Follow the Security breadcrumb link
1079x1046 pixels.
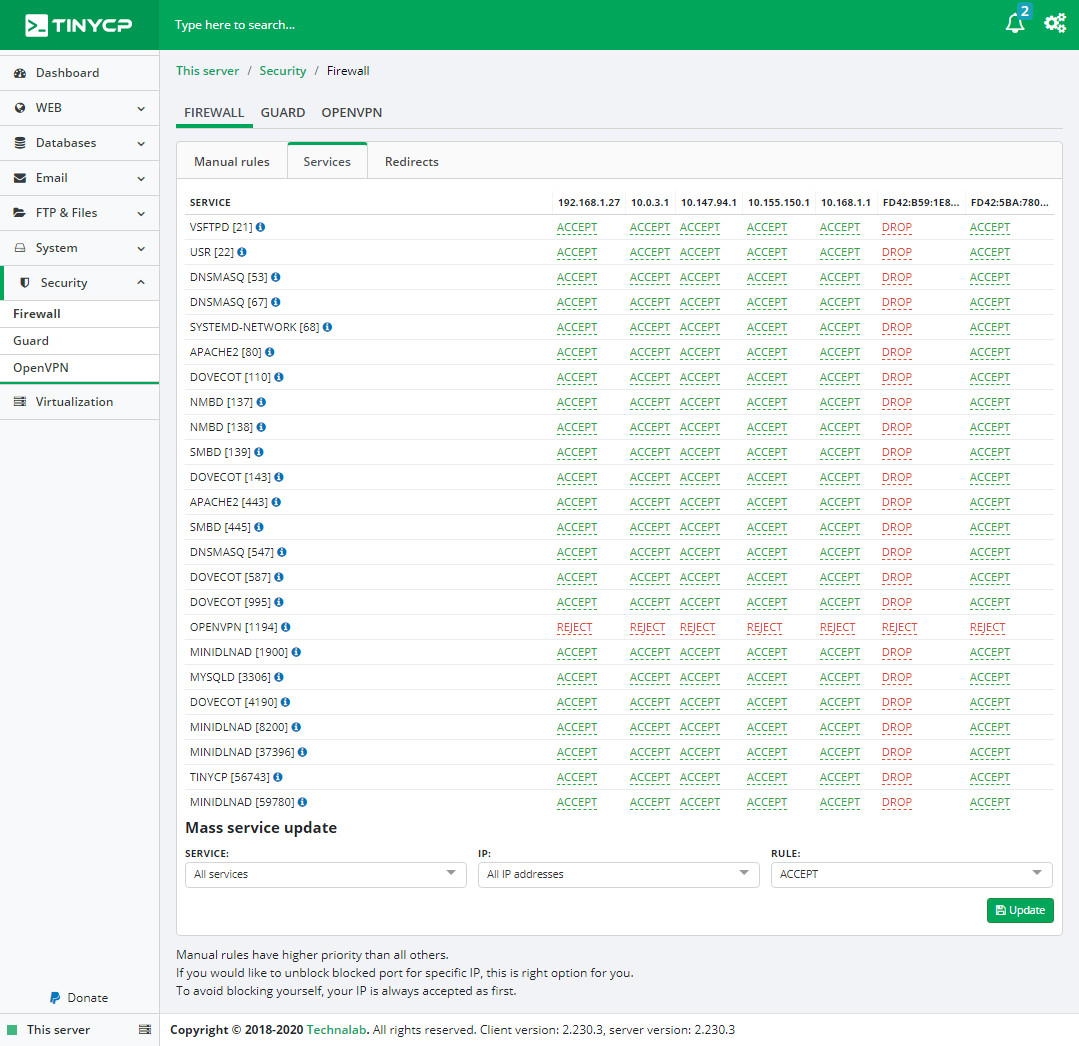click(x=282, y=71)
